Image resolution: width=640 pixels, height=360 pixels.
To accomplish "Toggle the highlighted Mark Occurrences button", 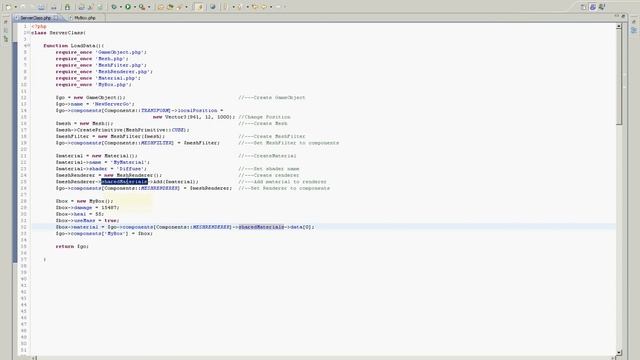I will (199, 7).
